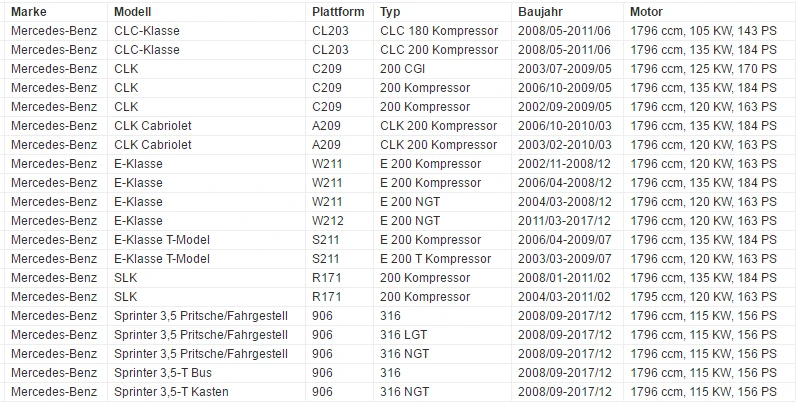Click the Sprinter 3,5-T Kasten cell

(206, 392)
